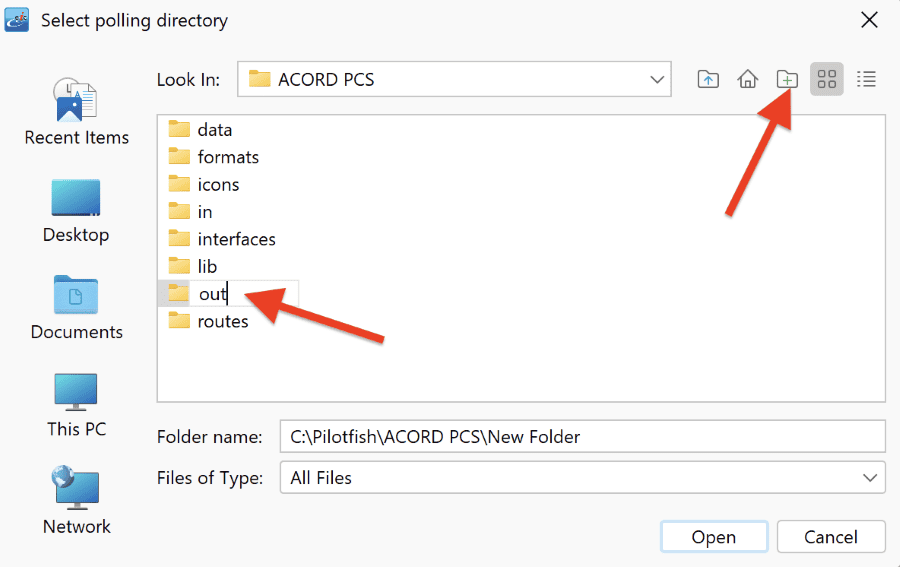The width and height of the screenshot is (900, 567).
Task: Click inside the Folder name field
Action: [x=582, y=437]
